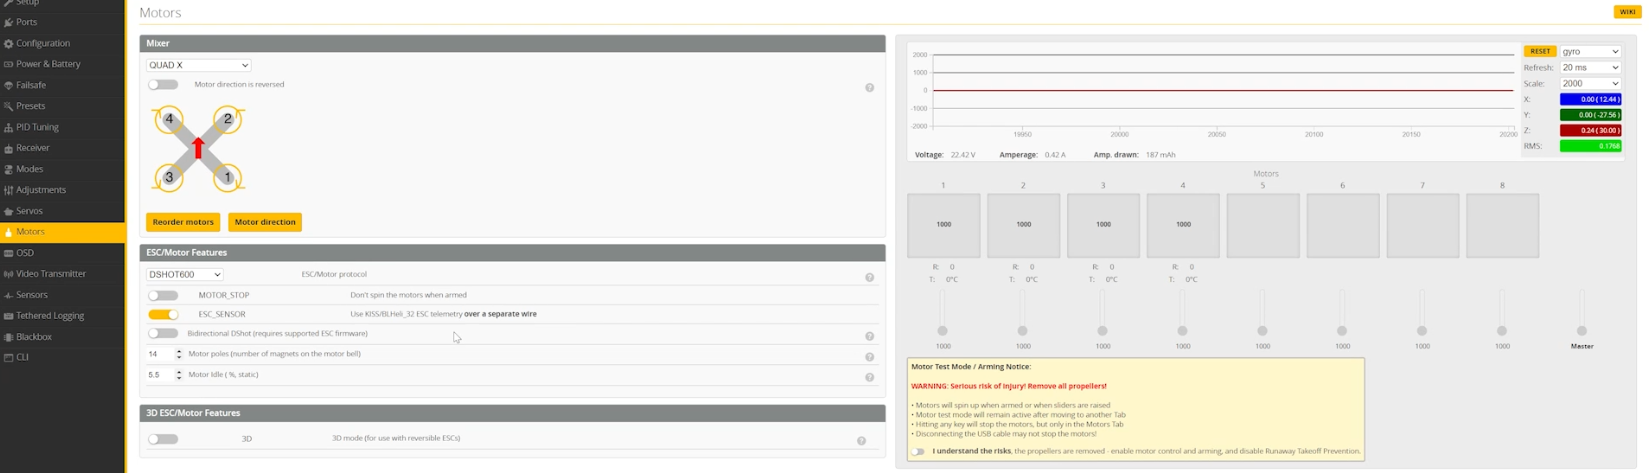Image resolution: width=1649 pixels, height=473 pixels.
Task: Open the PID Tuning tab
Action: click(x=37, y=127)
